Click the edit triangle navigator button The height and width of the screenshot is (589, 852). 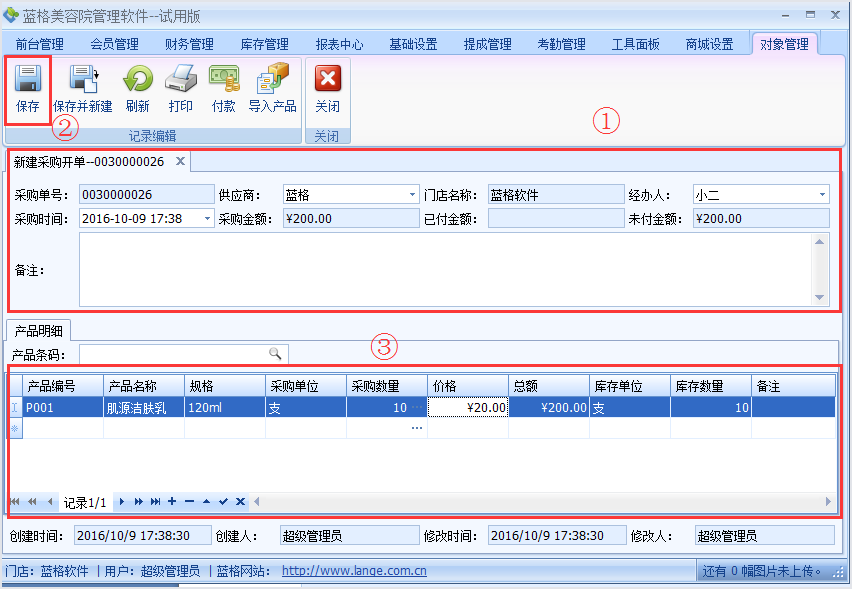[x=206, y=502]
